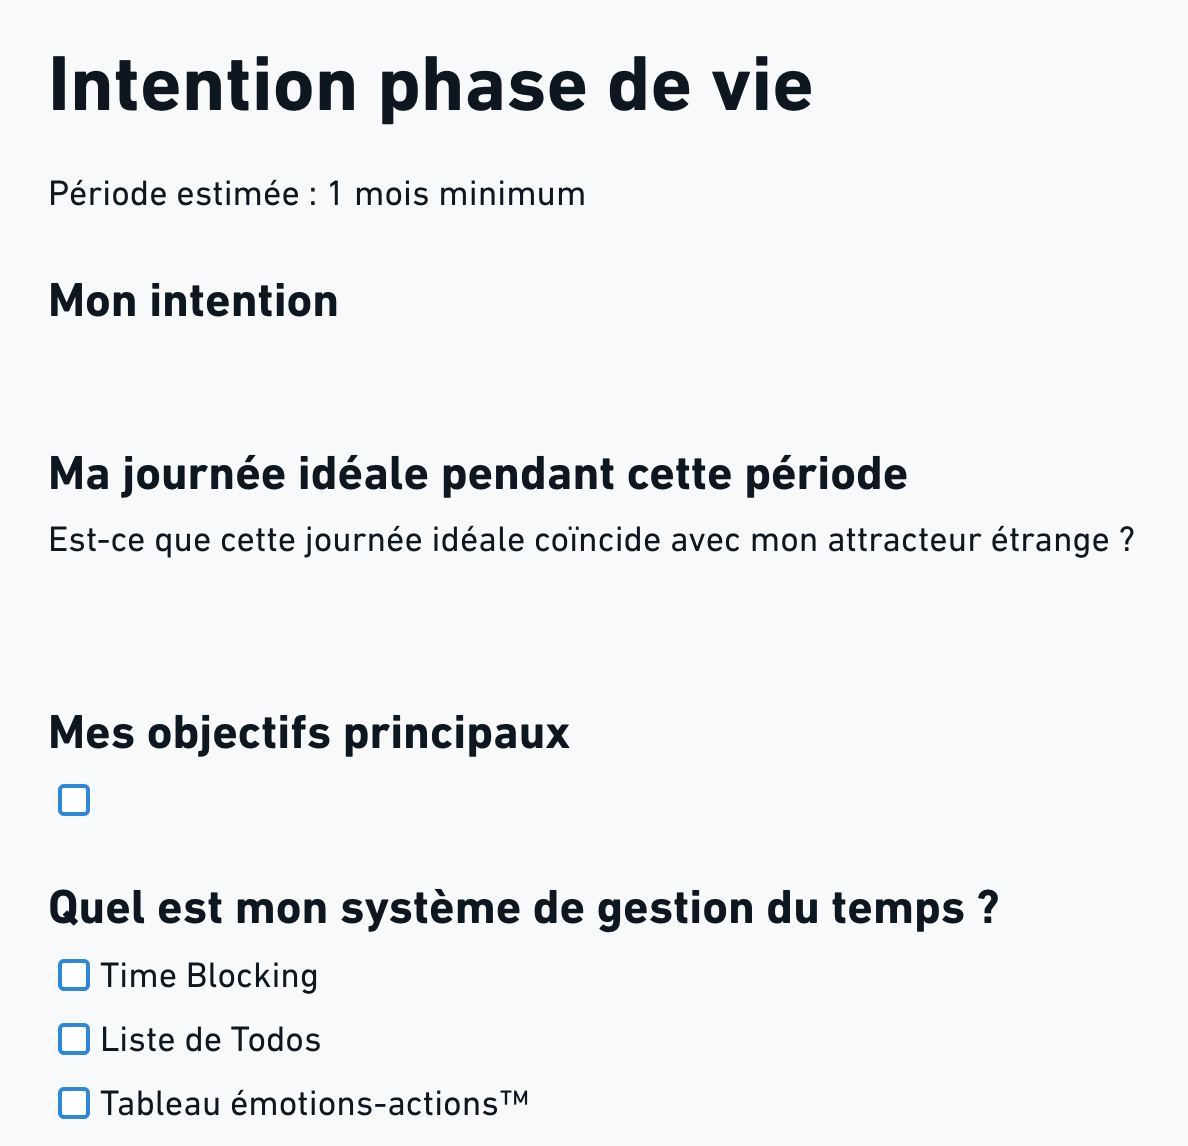1188x1146 pixels.
Task: Click the empty task field beside objectifs checkbox
Action: (300, 801)
